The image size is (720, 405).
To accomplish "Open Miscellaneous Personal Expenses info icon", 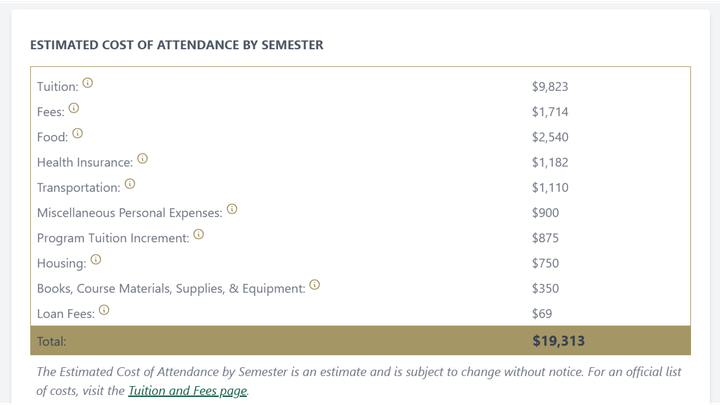I will pyautogui.click(x=232, y=209).
